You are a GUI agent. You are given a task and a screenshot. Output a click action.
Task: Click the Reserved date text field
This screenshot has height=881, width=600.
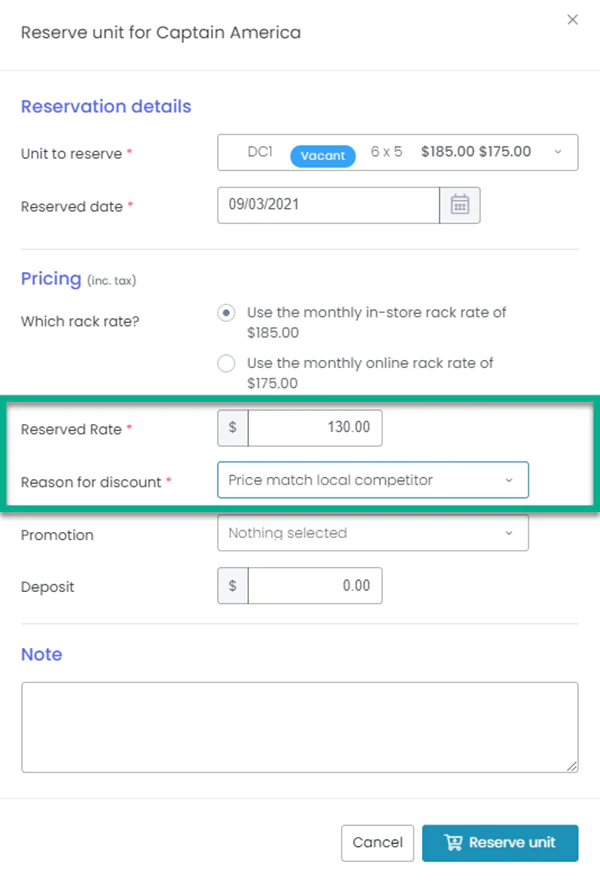click(x=328, y=205)
